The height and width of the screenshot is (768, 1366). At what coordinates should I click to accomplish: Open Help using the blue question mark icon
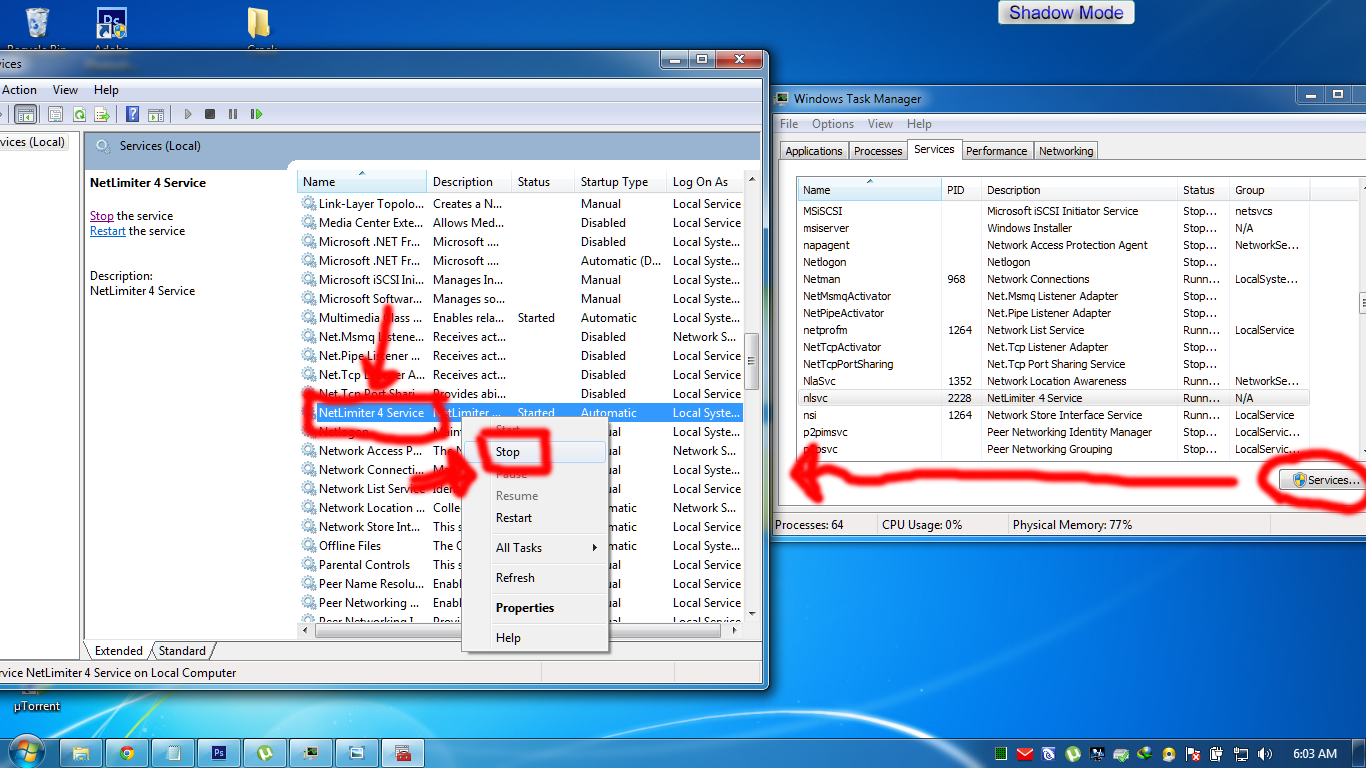(x=133, y=113)
